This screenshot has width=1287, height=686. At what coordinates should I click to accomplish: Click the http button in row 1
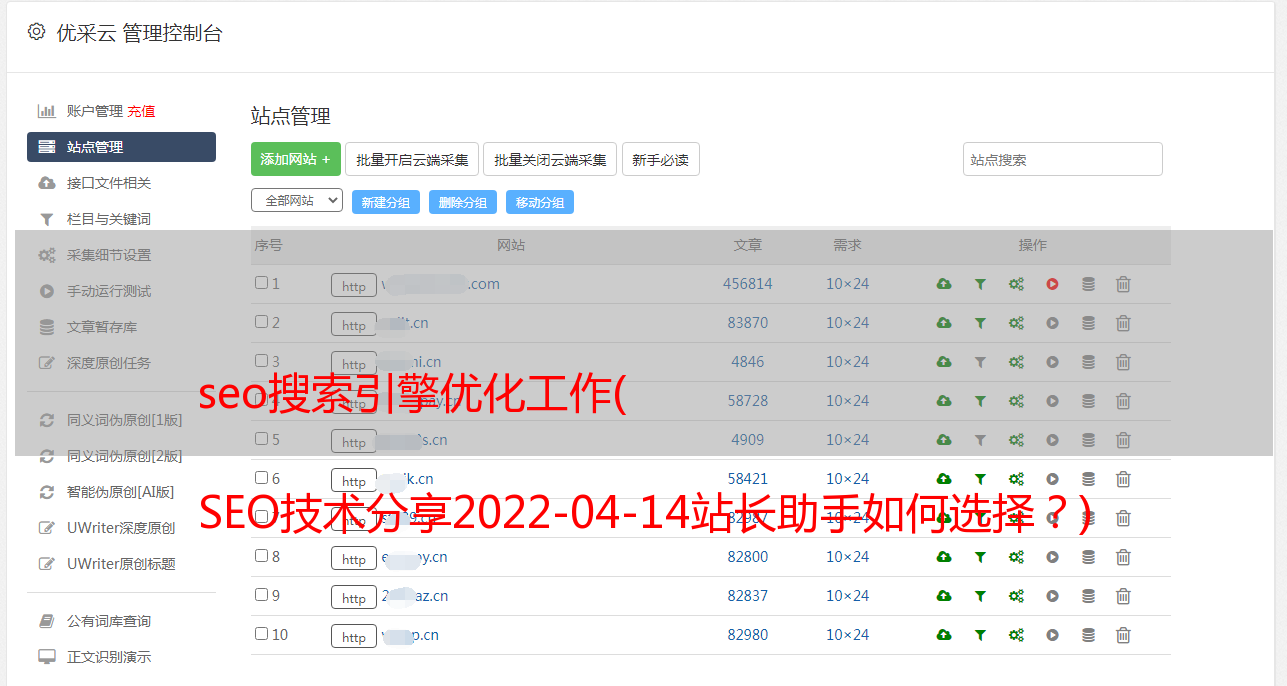pyautogui.click(x=354, y=285)
